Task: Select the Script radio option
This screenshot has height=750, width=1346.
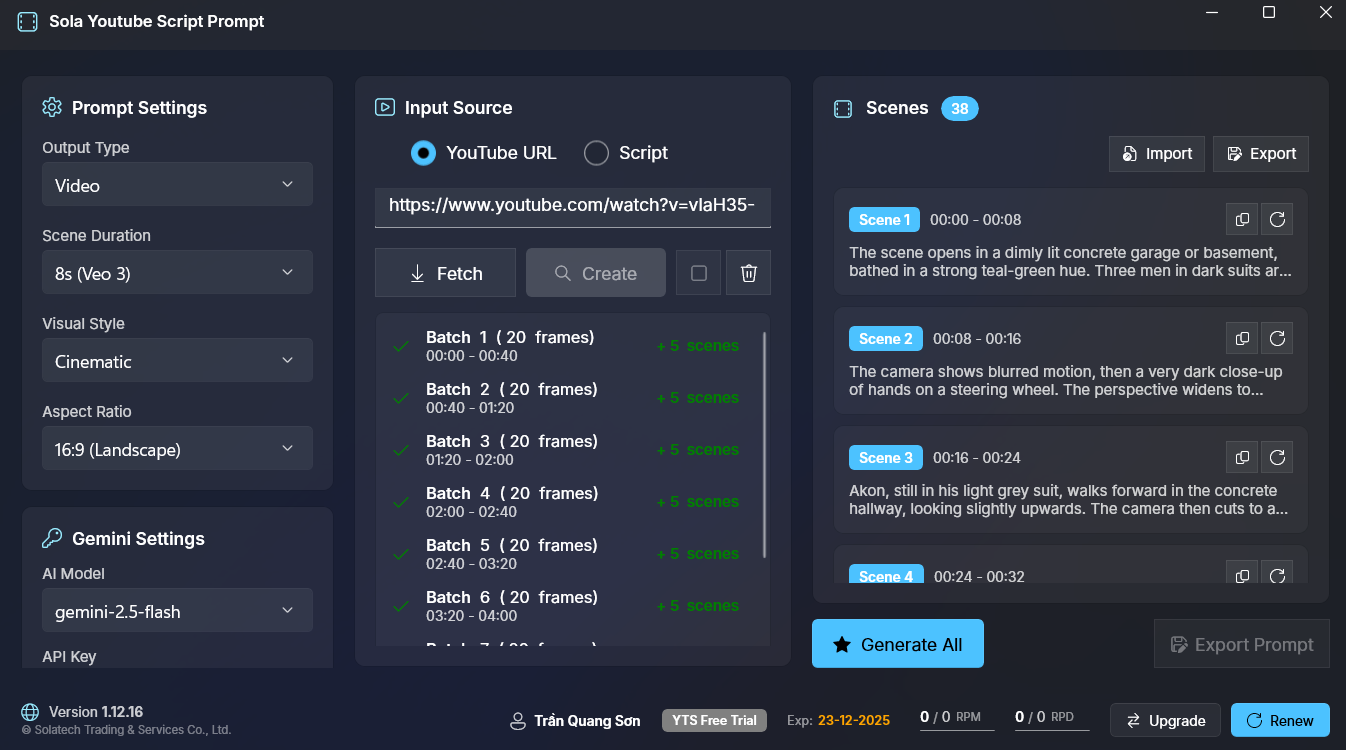Action: 597,153
